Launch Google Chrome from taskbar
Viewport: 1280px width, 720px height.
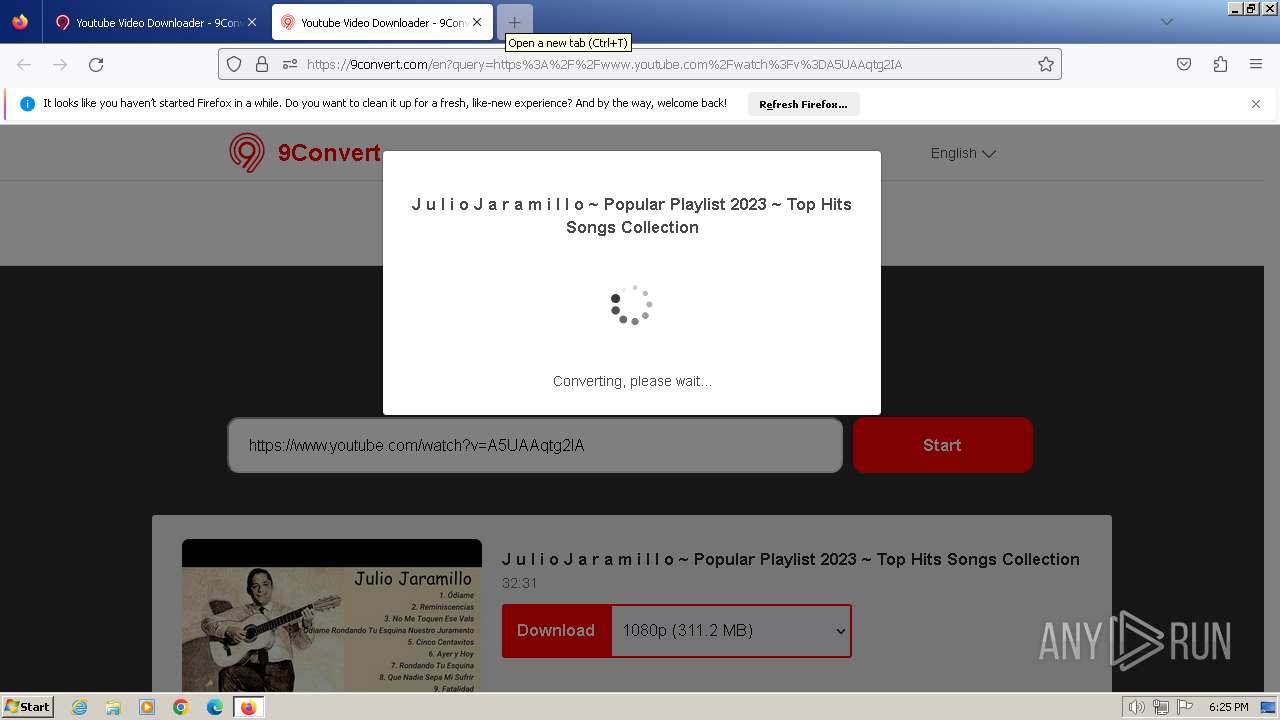181,707
